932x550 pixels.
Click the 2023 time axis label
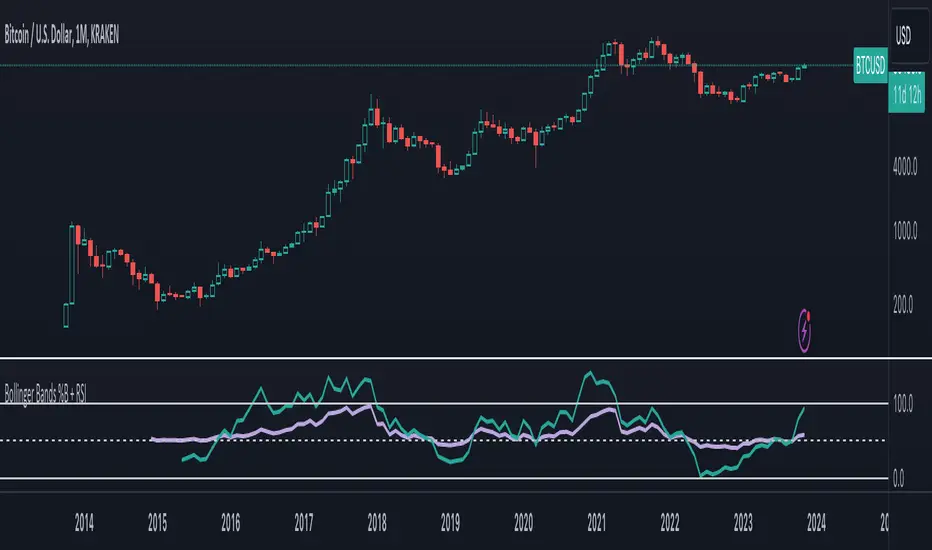click(x=743, y=523)
